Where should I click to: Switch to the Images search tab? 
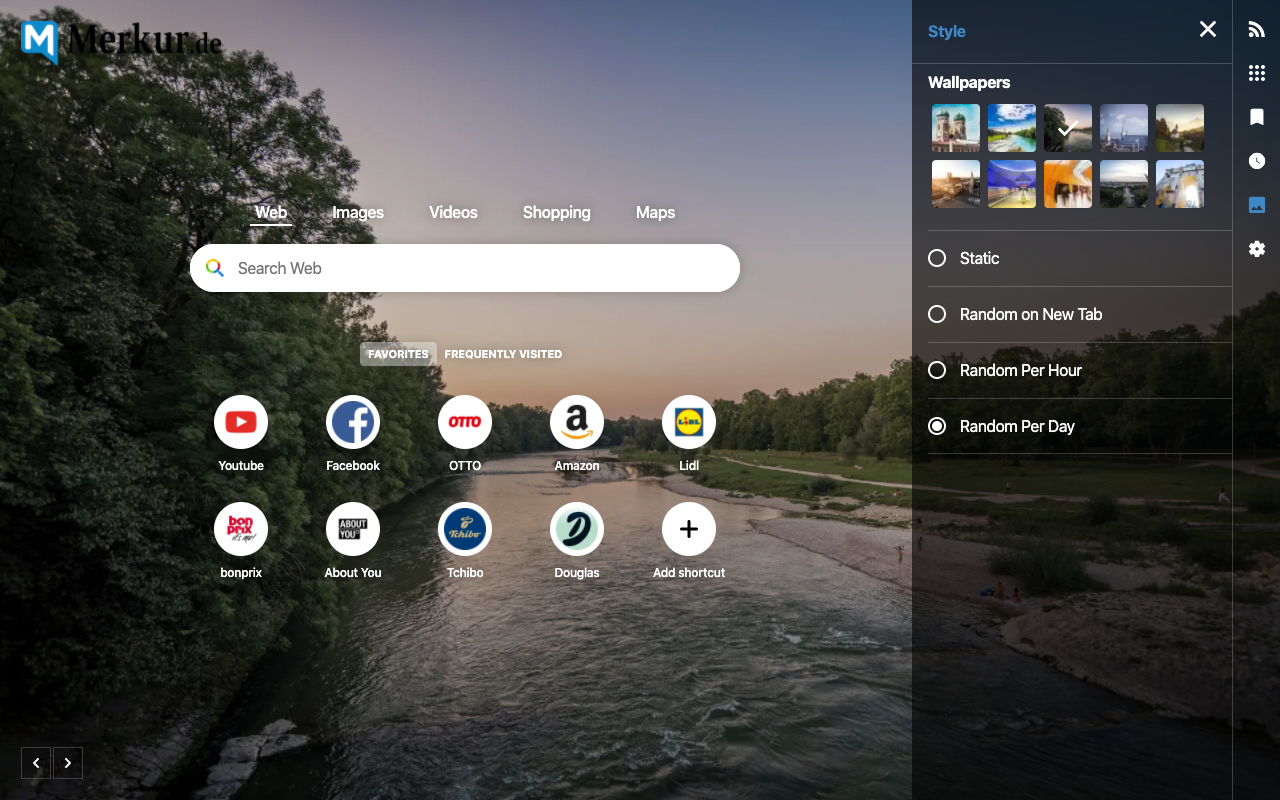(x=358, y=212)
